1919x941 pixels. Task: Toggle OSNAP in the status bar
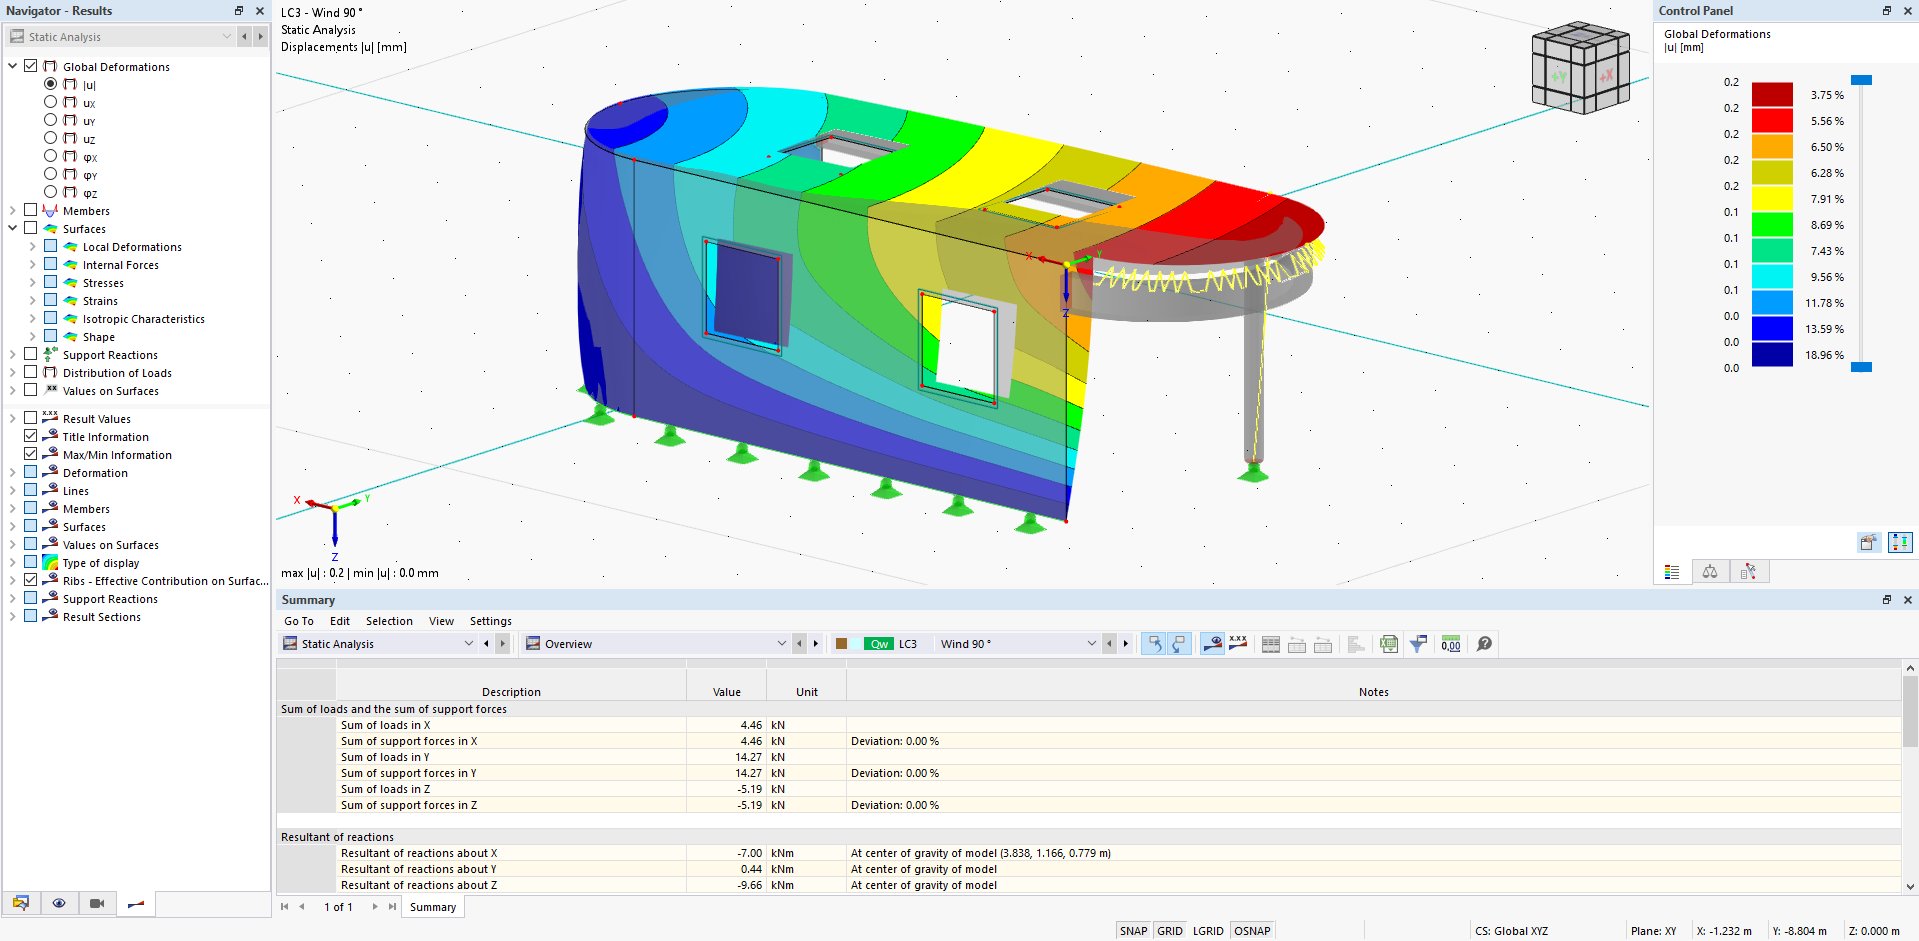1252,931
